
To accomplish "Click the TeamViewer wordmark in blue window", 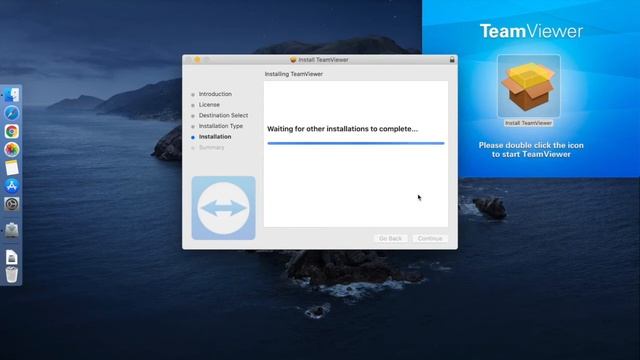I will click(531, 31).
